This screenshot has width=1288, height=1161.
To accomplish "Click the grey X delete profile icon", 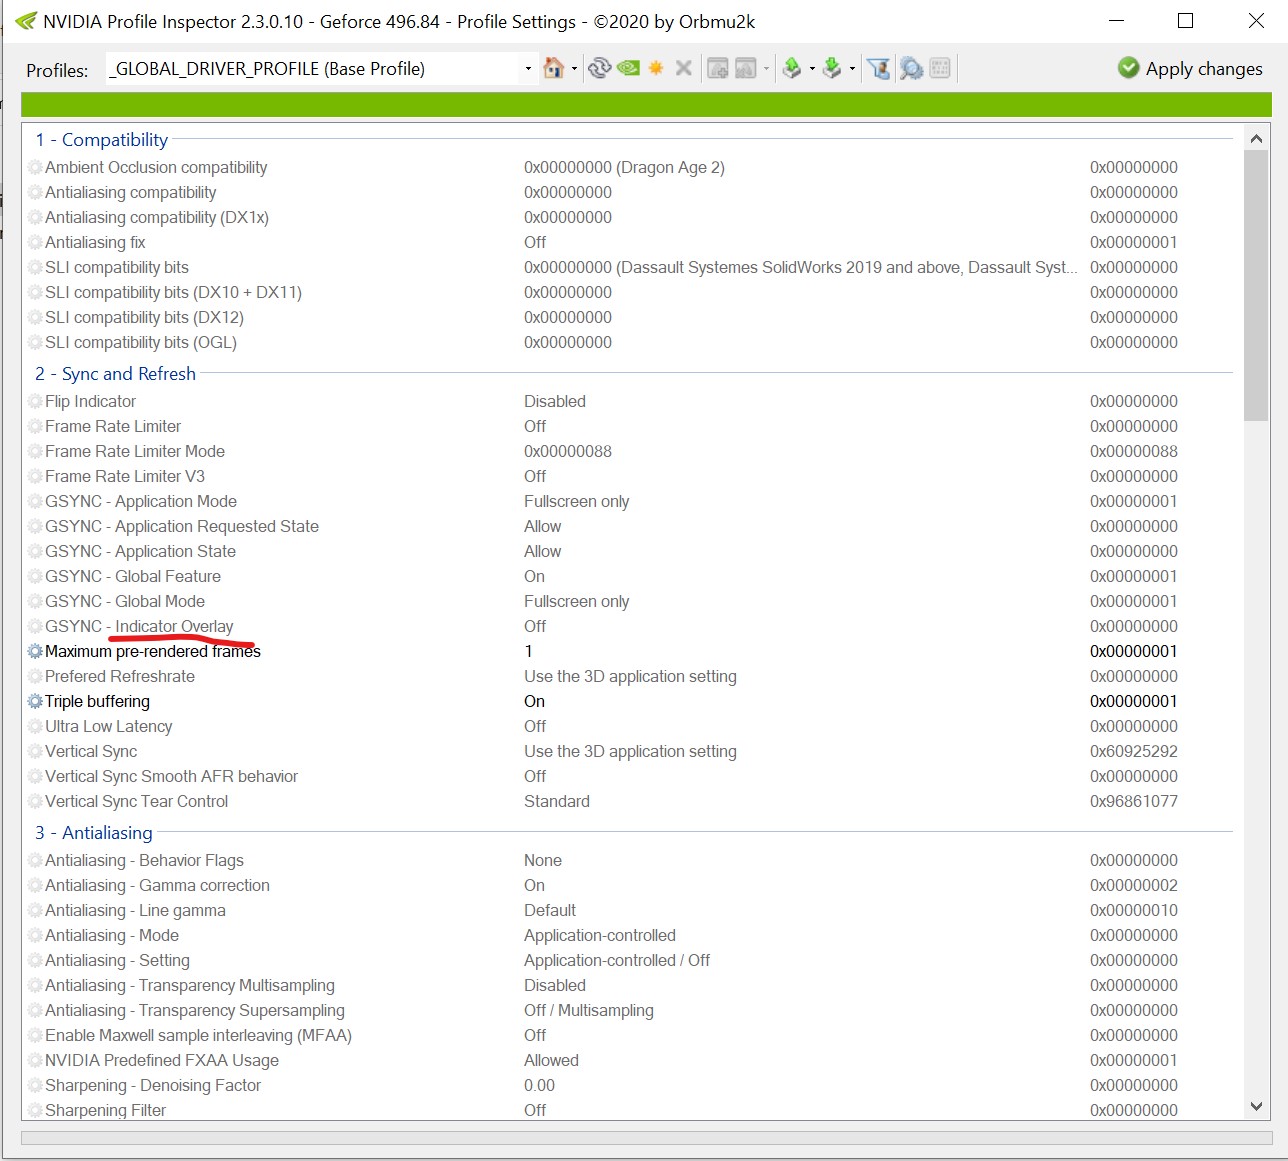I will [684, 68].
